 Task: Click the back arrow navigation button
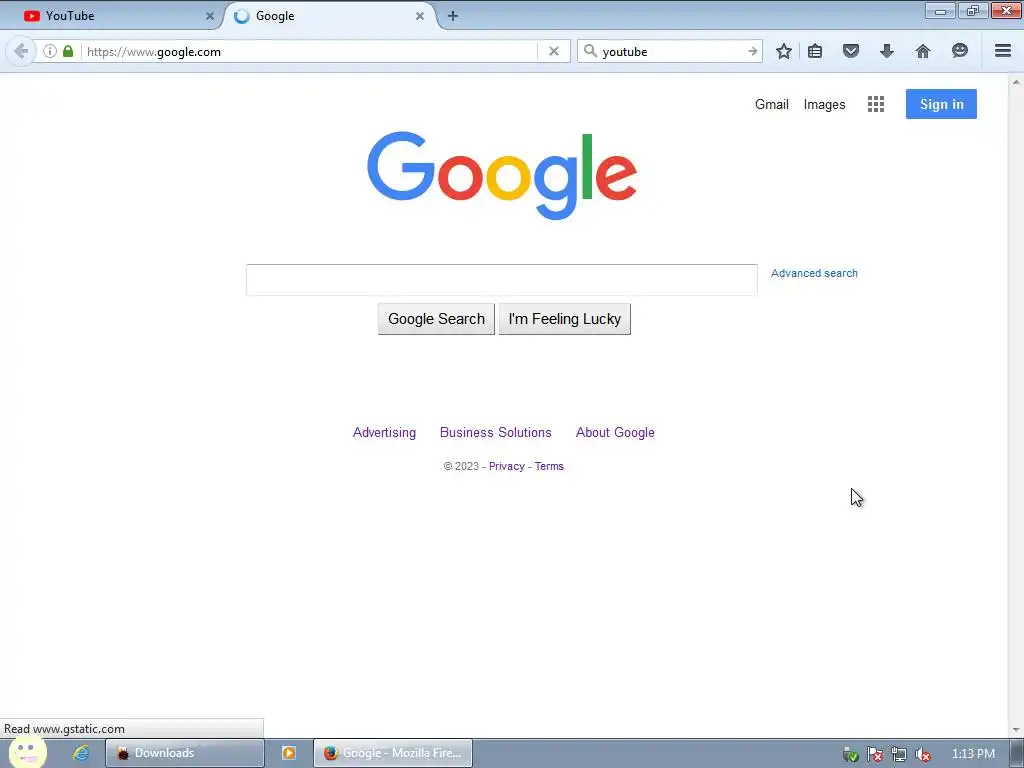click(21, 51)
